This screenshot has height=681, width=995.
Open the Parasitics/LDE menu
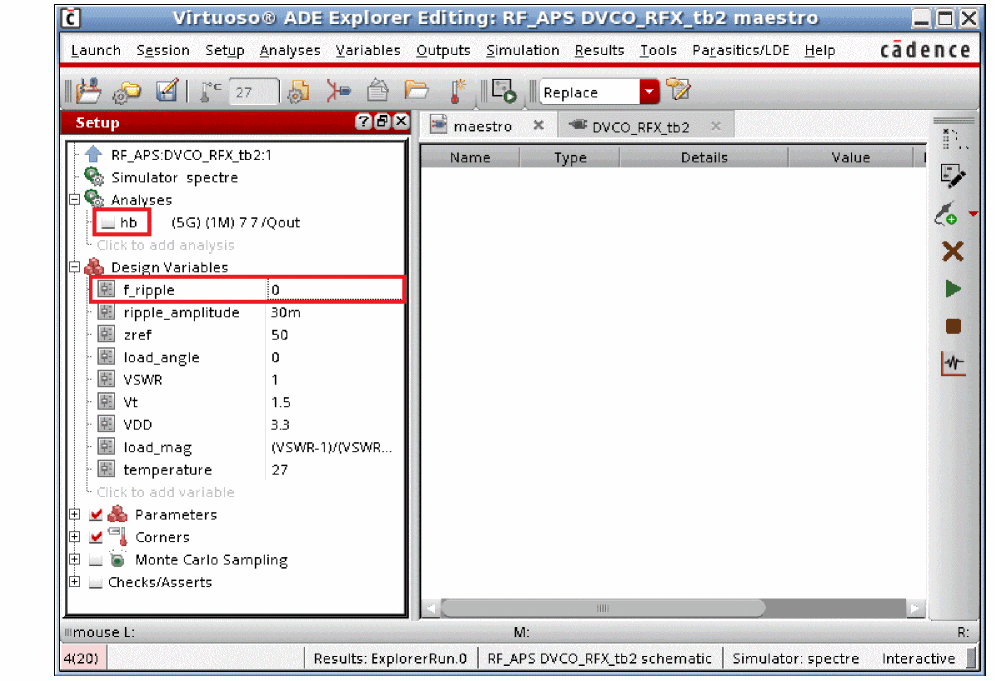pos(741,50)
